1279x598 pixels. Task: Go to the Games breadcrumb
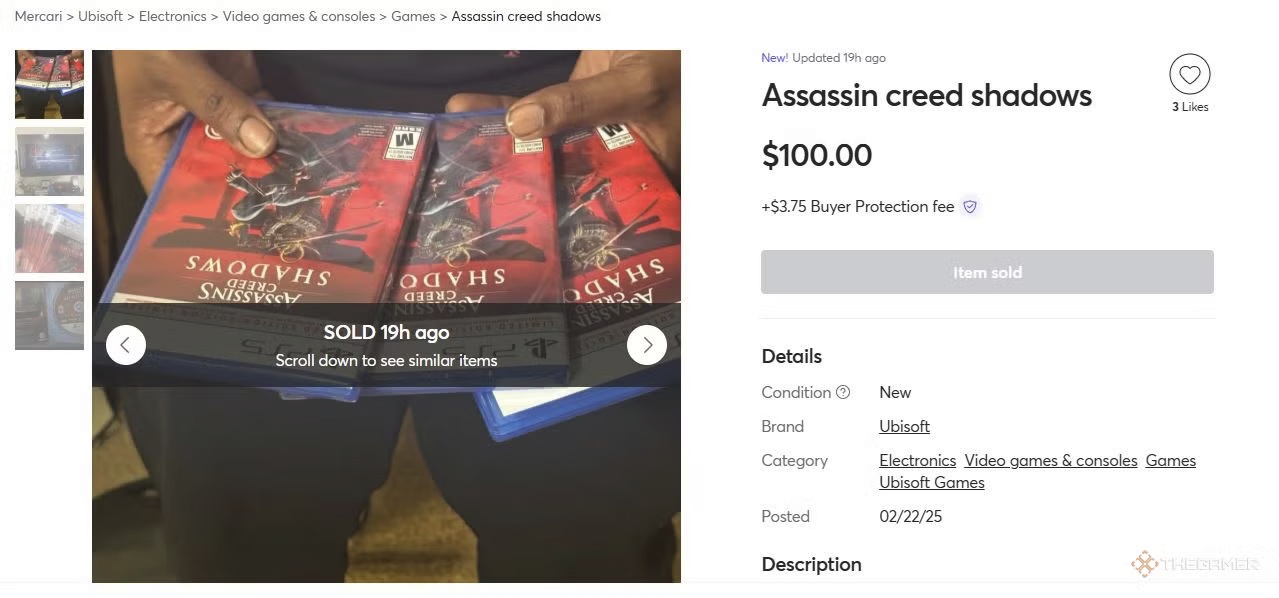click(x=413, y=16)
